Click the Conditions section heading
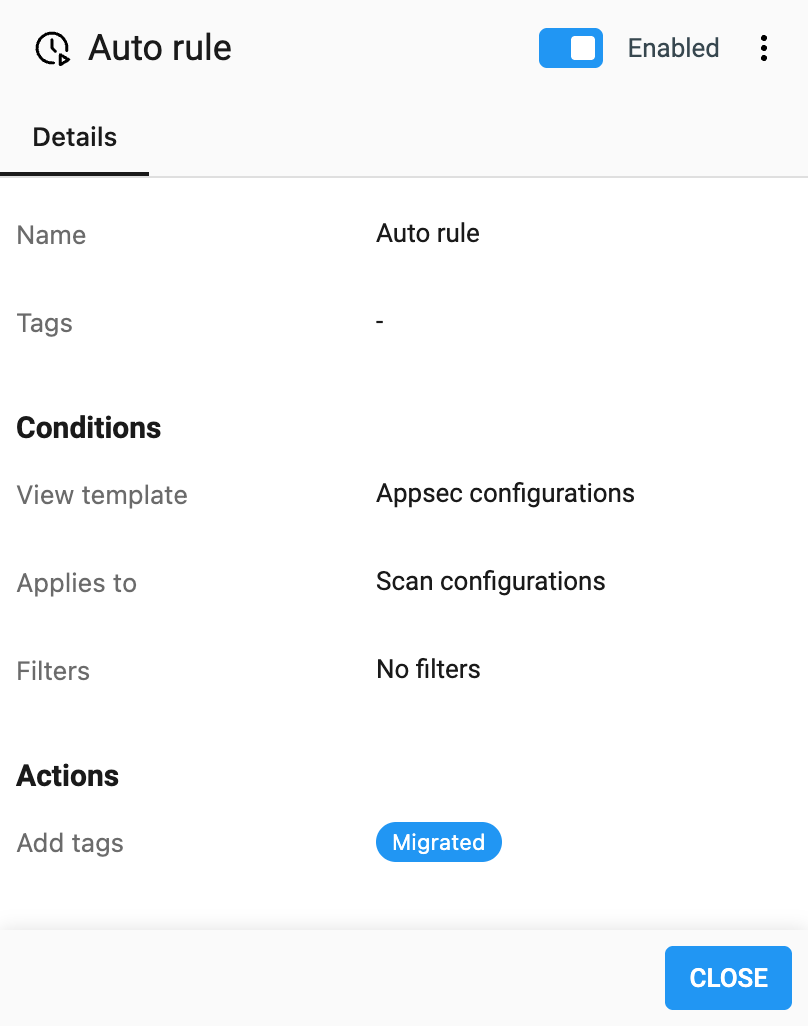 [88, 427]
